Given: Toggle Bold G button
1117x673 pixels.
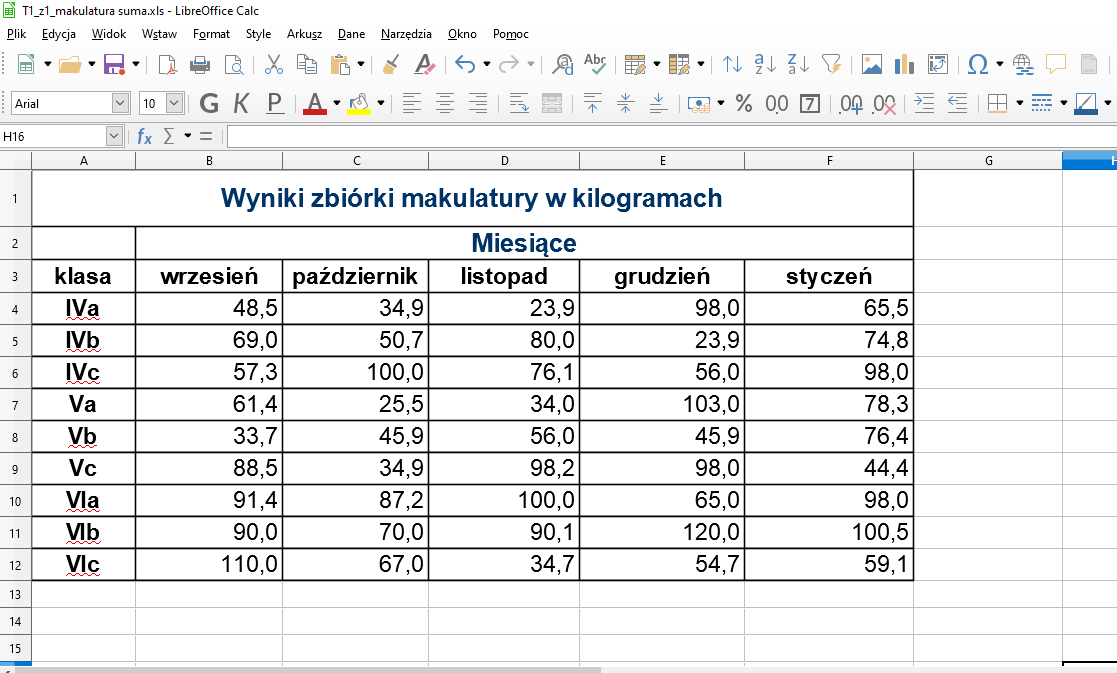Looking at the screenshot, I should tap(209, 104).
